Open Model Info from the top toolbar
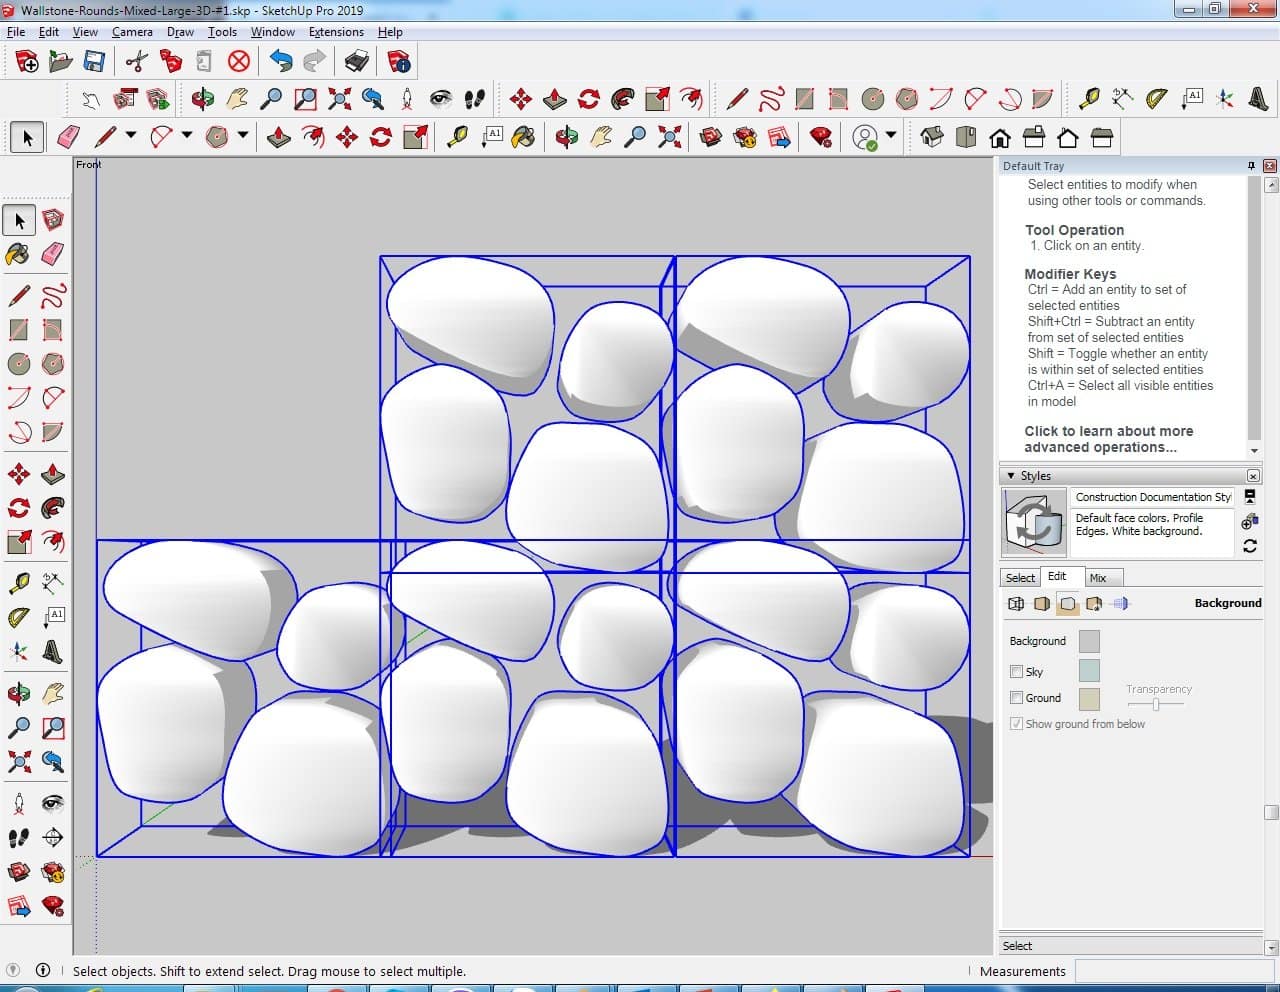 [x=398, y=62]
